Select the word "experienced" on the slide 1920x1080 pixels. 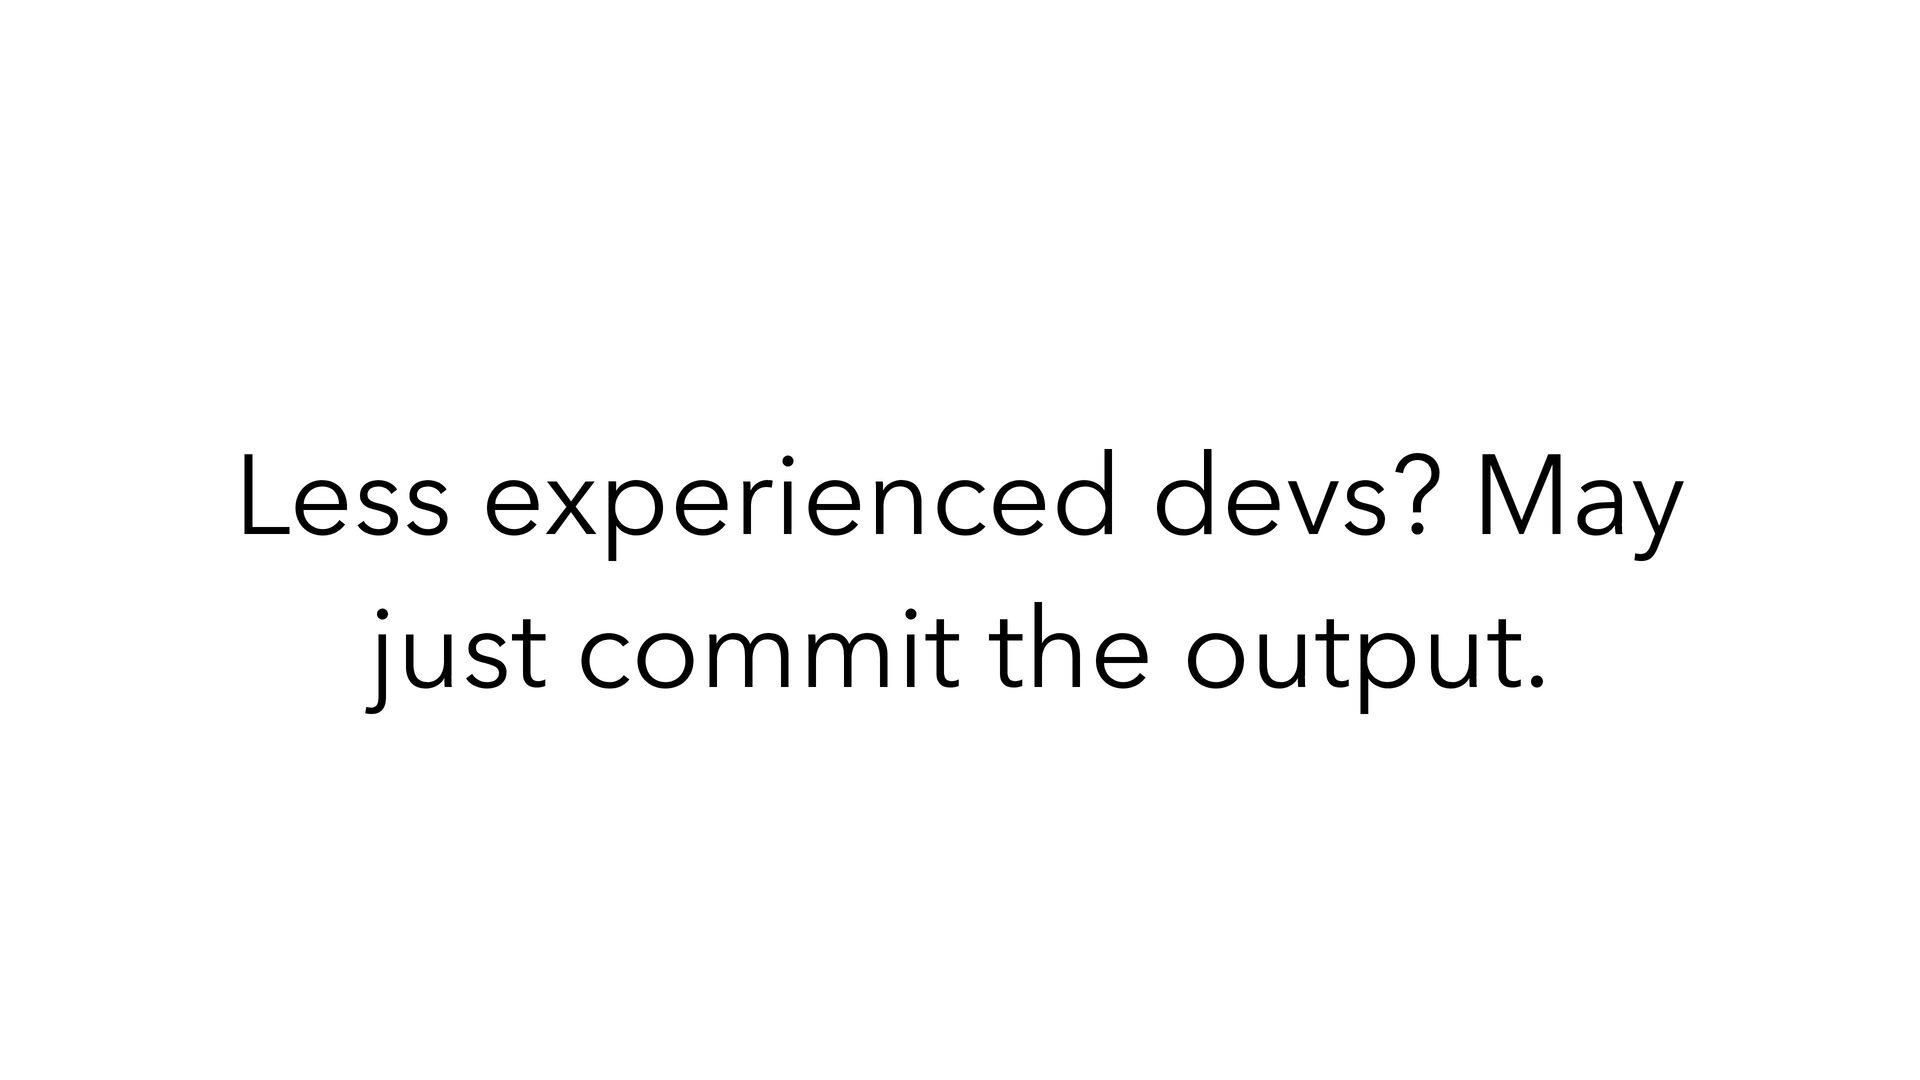799,508
